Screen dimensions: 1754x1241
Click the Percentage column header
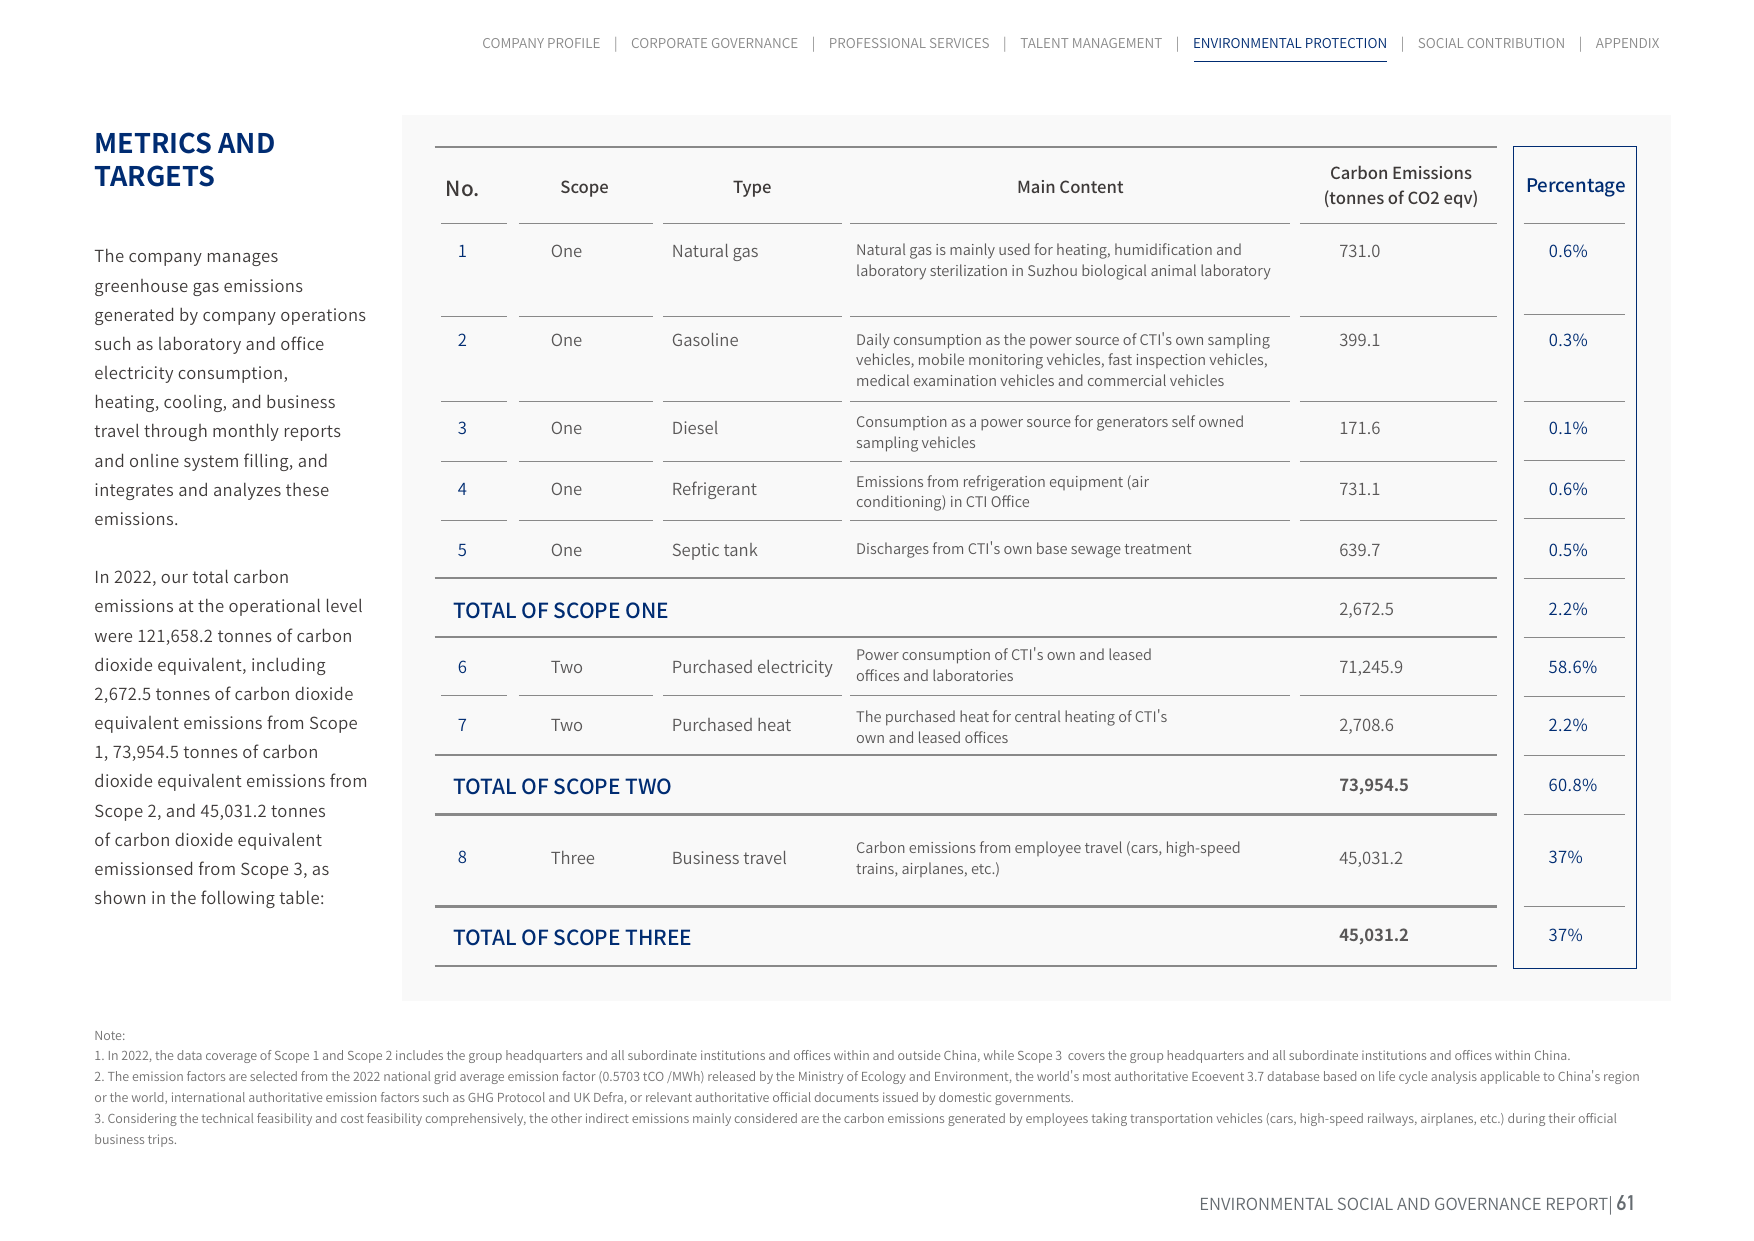(1575, 185)
